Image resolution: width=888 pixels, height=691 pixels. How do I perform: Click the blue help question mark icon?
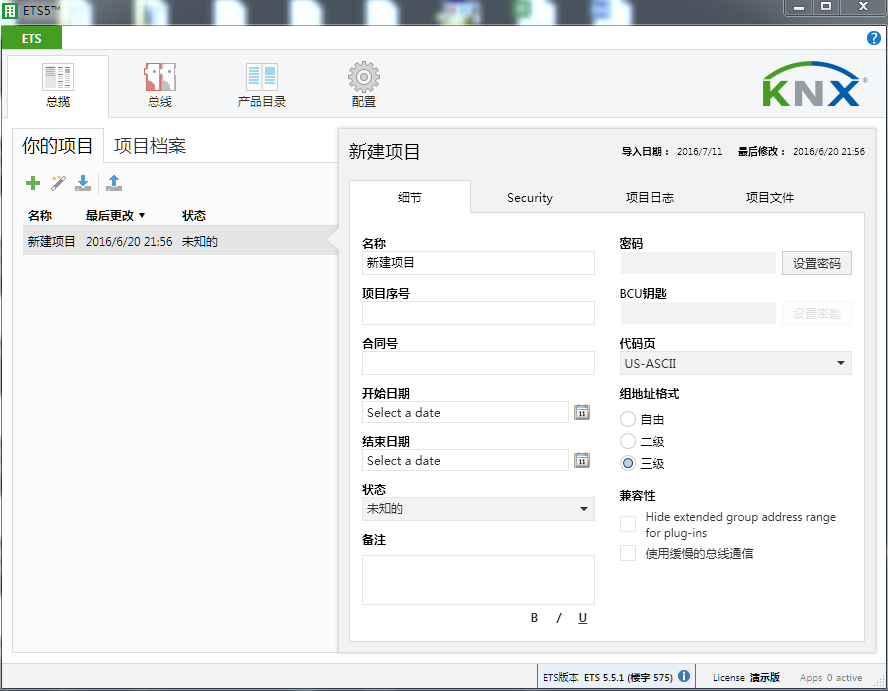[x=873, y=38]
